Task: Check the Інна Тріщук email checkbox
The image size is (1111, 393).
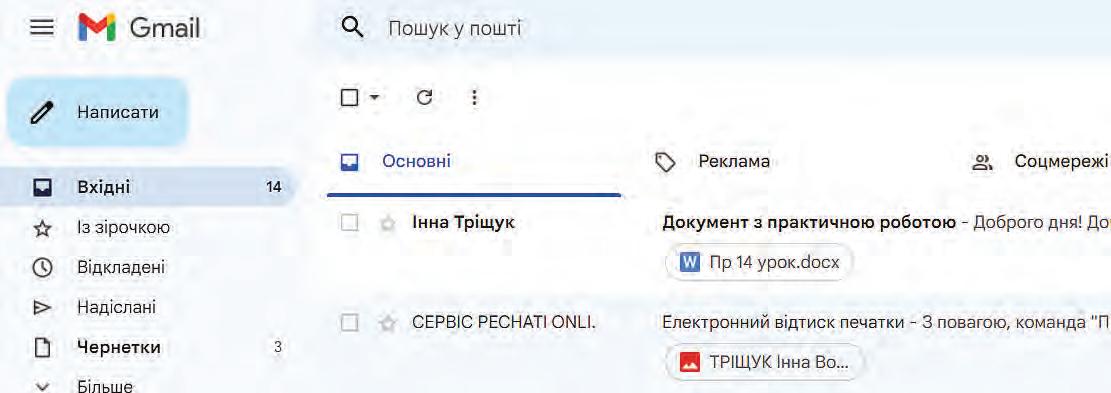Action: tap(349, 223)
